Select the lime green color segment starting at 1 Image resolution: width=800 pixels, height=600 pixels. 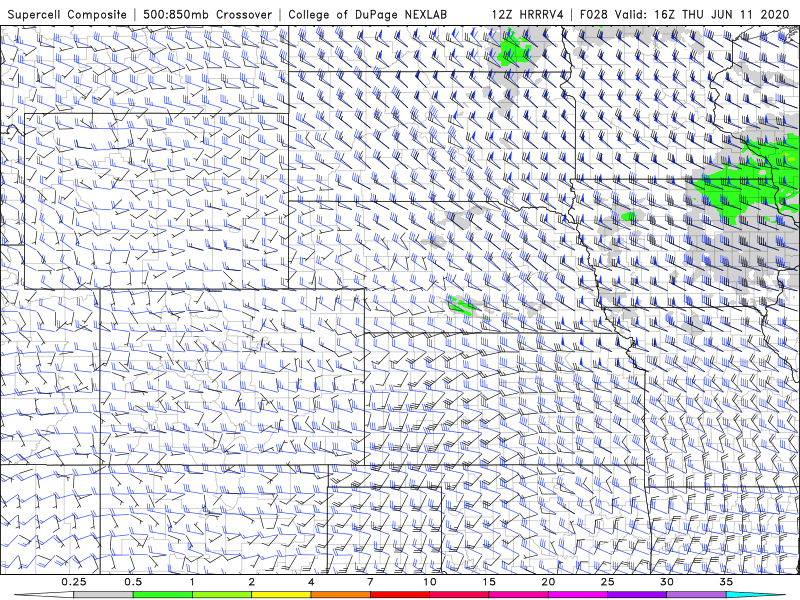(222, 595)
